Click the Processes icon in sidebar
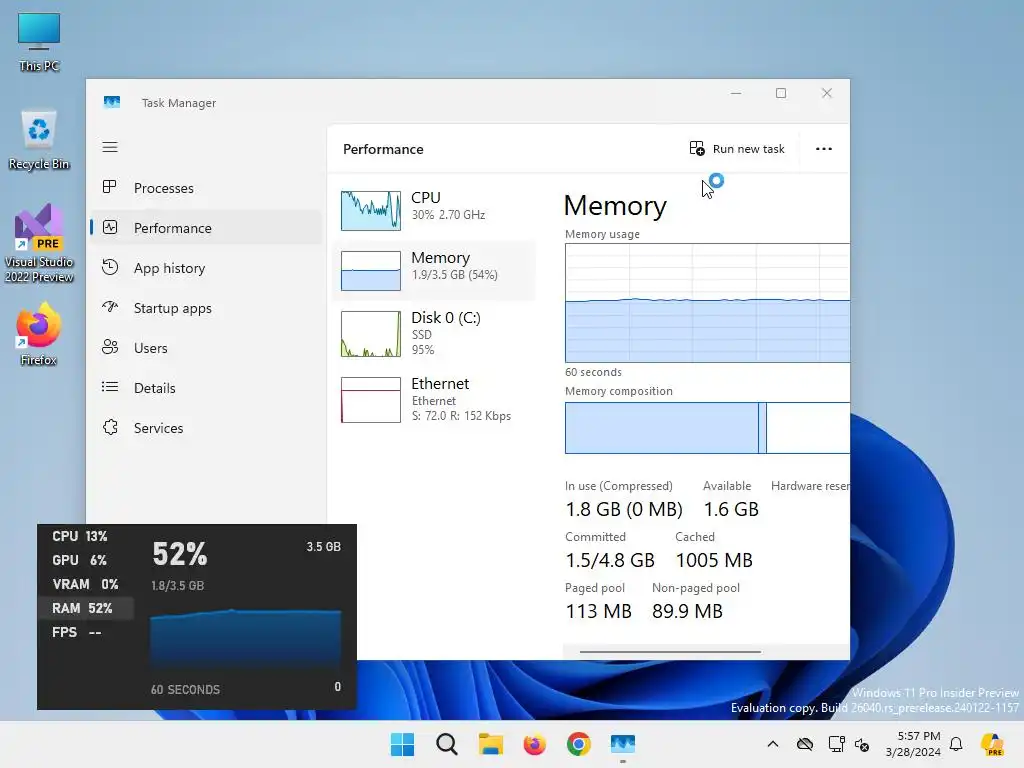Screen dimensions: 1024x768 coord(110,187)
